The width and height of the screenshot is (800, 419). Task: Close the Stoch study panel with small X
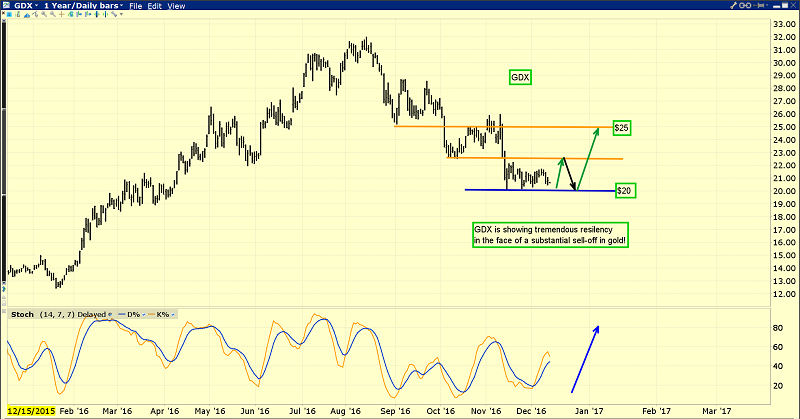(4, 311)
